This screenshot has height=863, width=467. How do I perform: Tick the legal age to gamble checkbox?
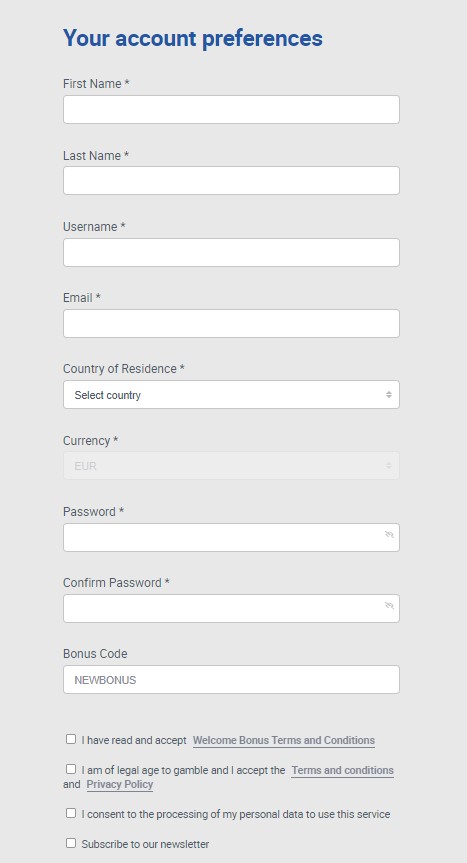pos(71,769)
